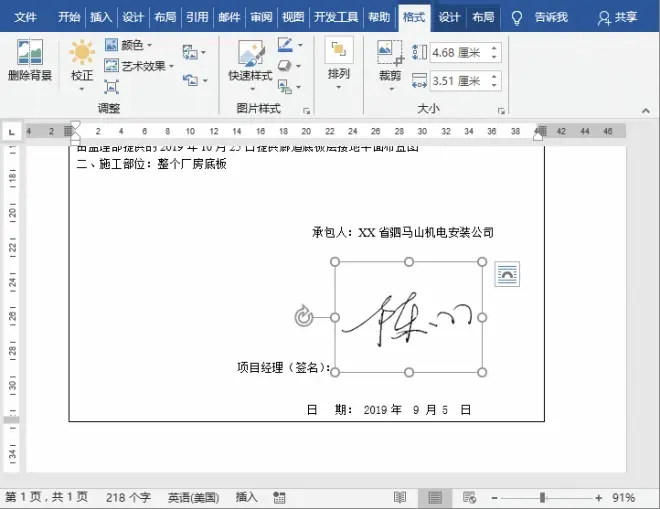Screen dimensions: 660x509
Task: Switch to the References (引用) tab
Action: point(197,17)
